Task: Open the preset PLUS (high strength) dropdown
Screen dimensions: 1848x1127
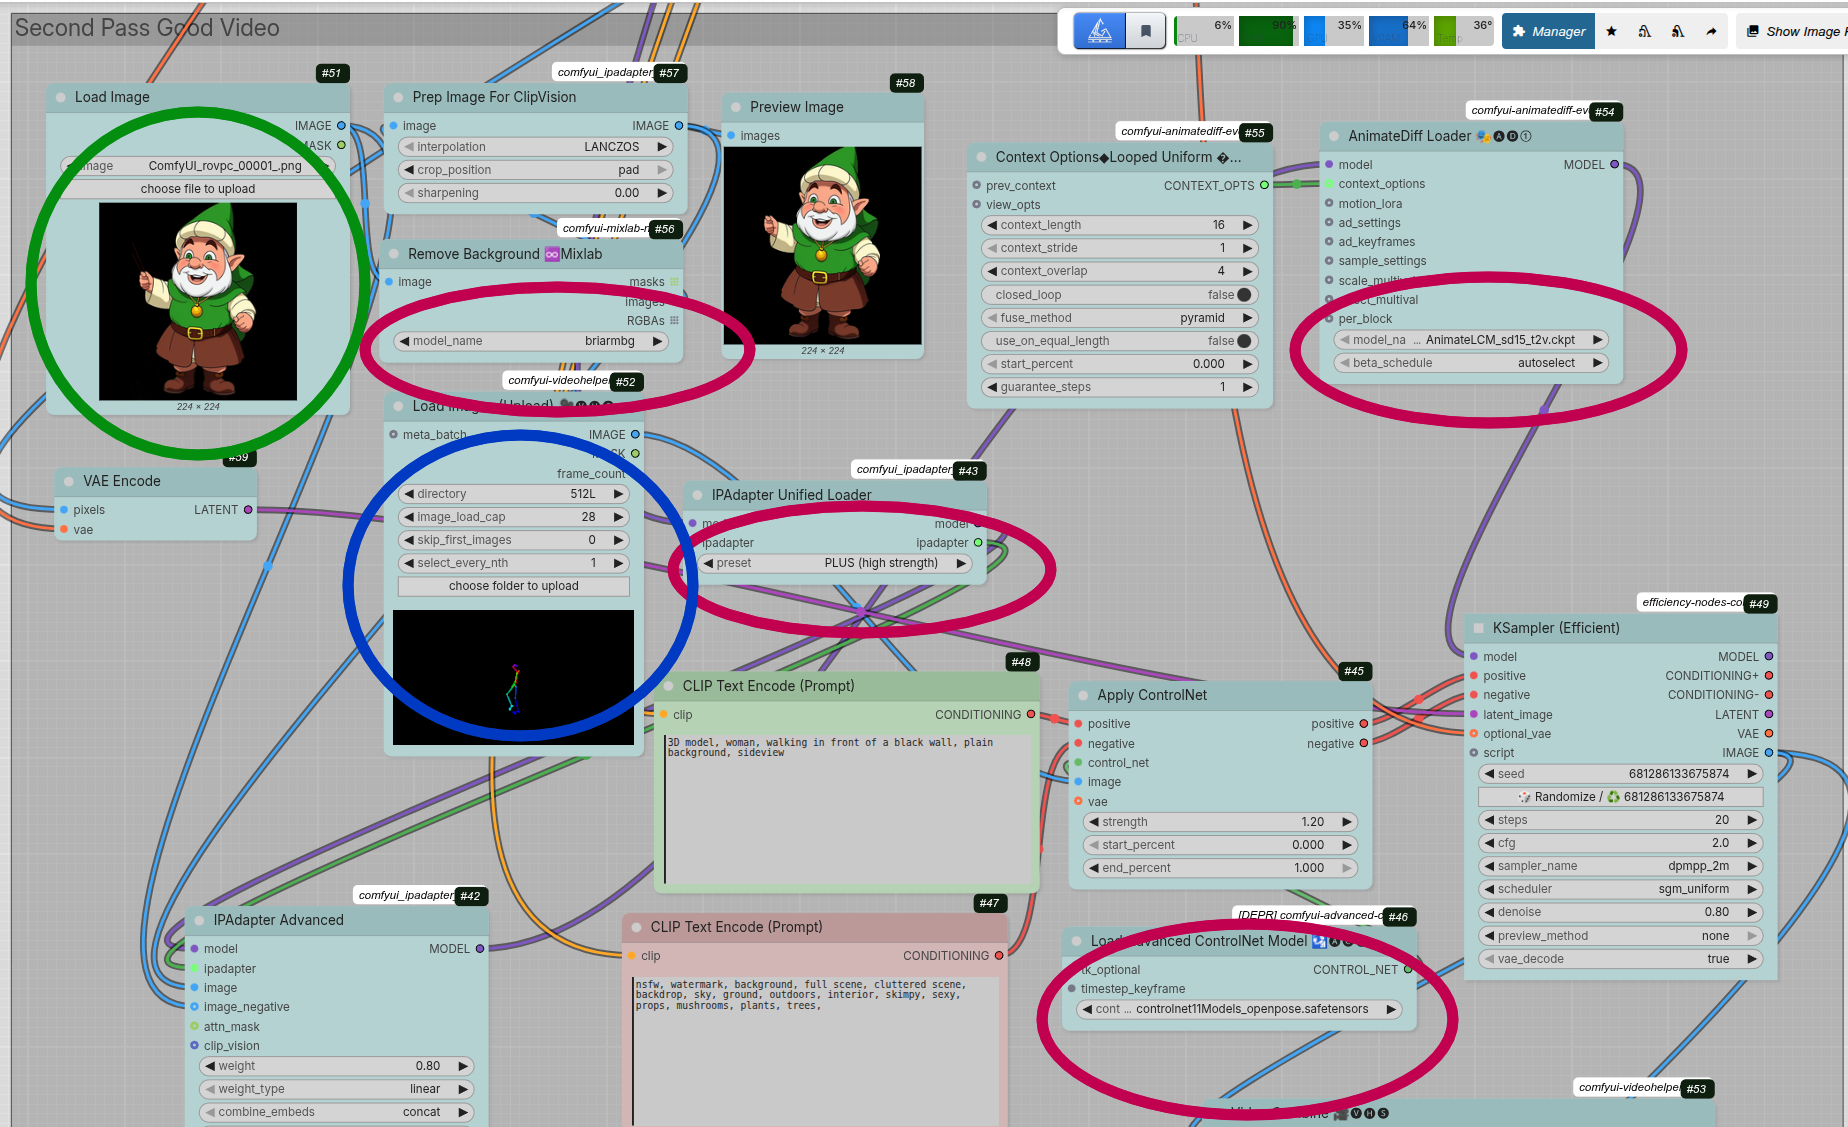Action: [x=835, y=563]
